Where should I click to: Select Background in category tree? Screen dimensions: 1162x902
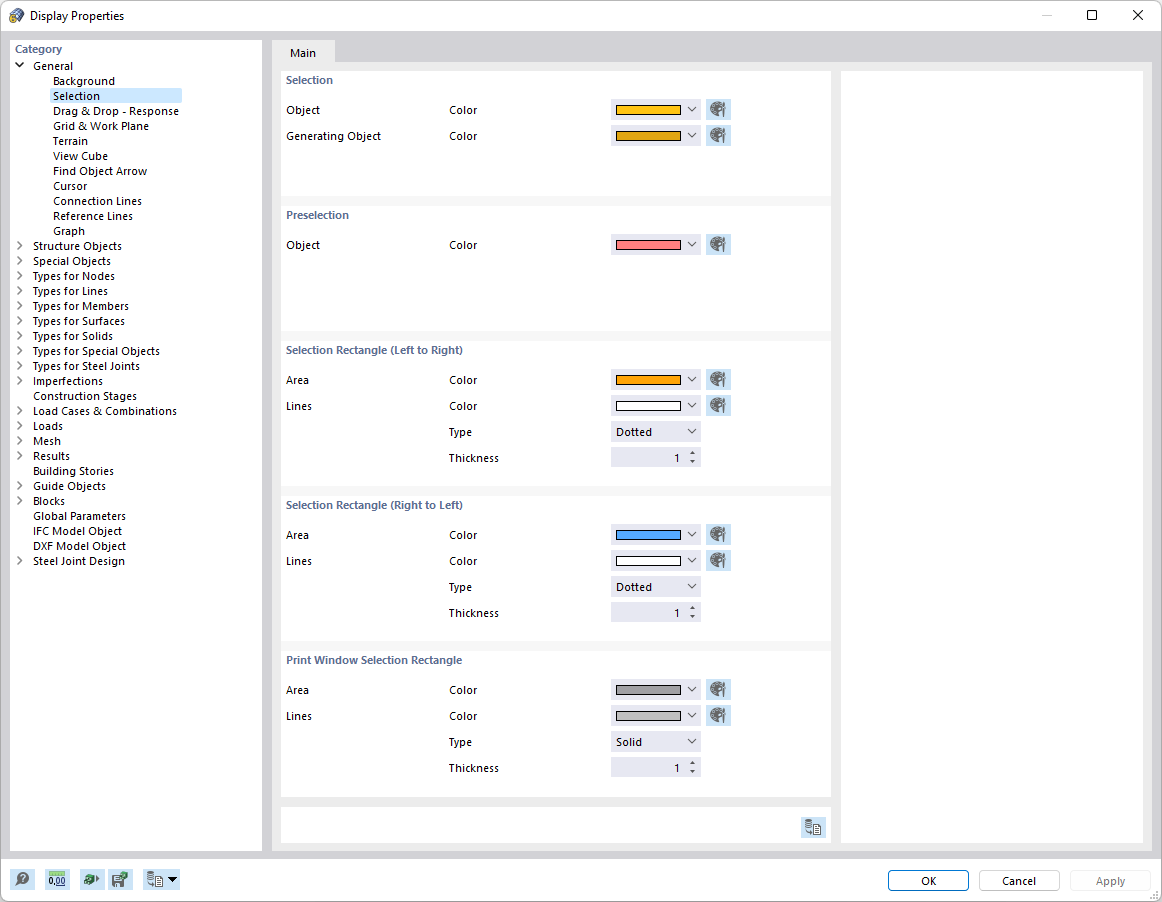pos(84,81)
